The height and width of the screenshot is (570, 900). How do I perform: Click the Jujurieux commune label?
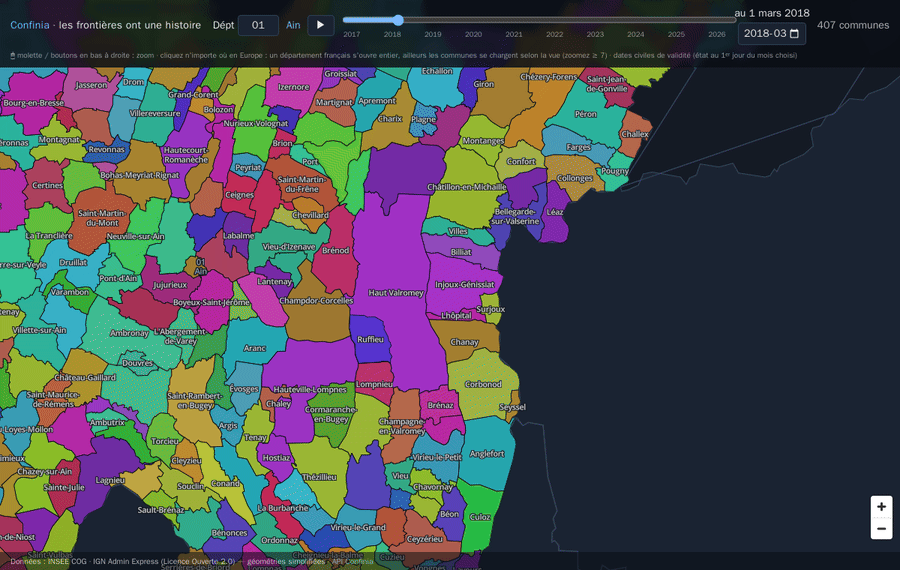[170, 285]
